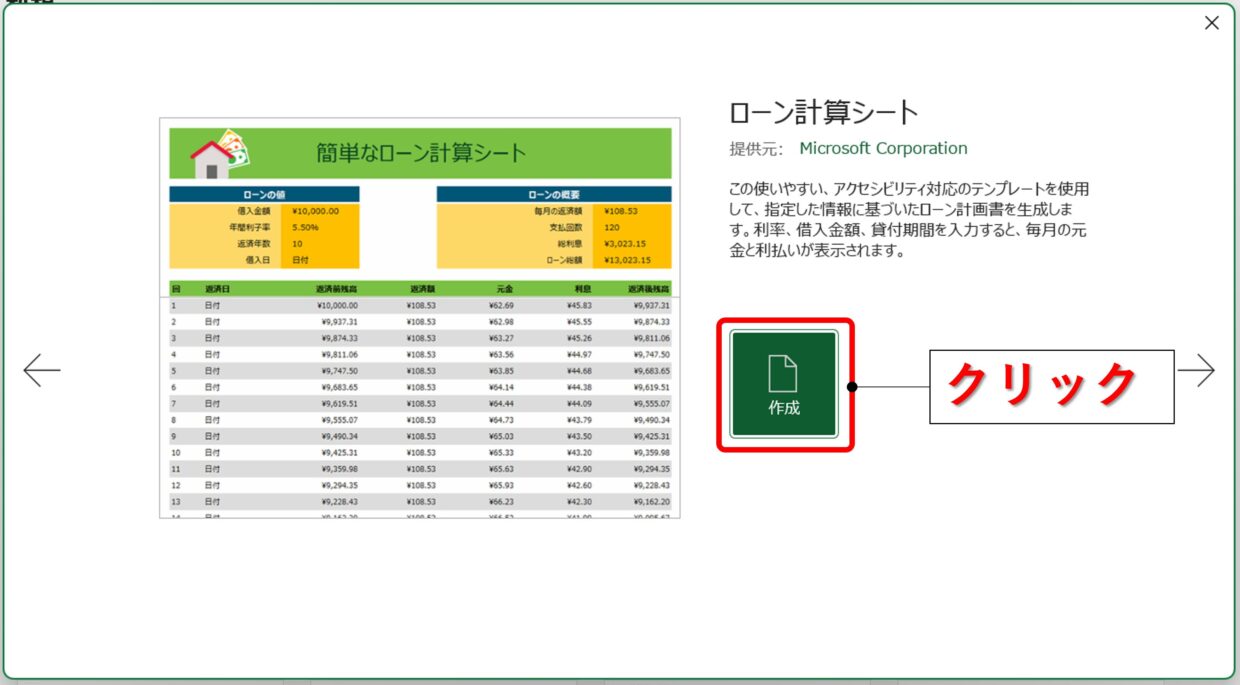This screenshot has height=685, width=1240.
Task: Click the 5.50% annual rate value
Action: tap(305, 227)
